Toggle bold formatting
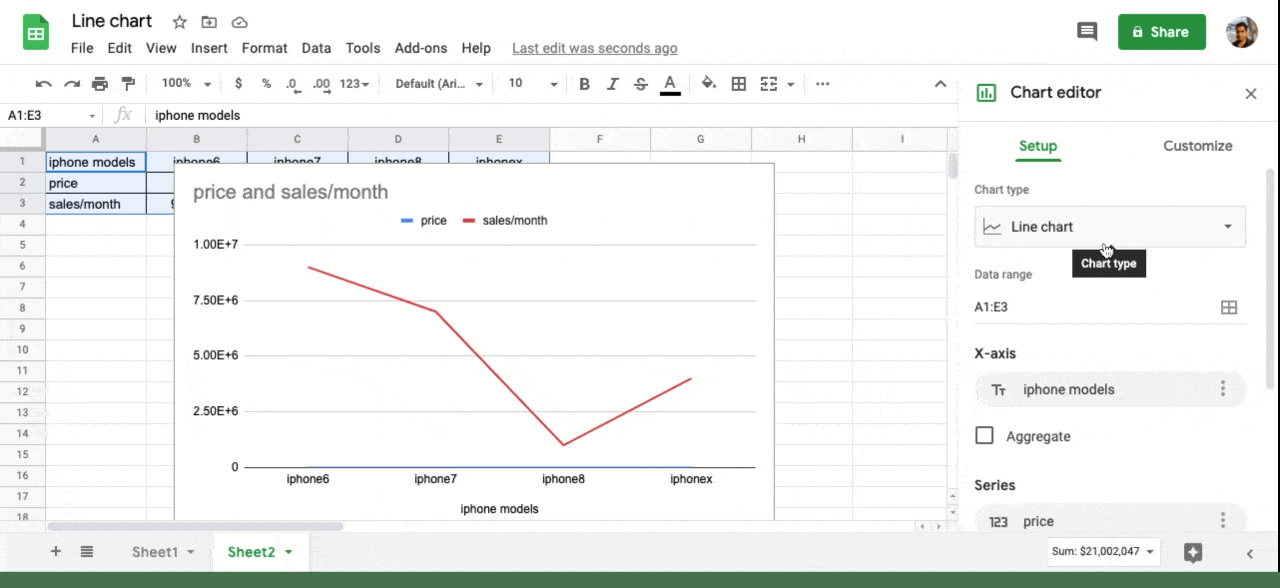Screen dimensions: 1280x588 point(585,84)
